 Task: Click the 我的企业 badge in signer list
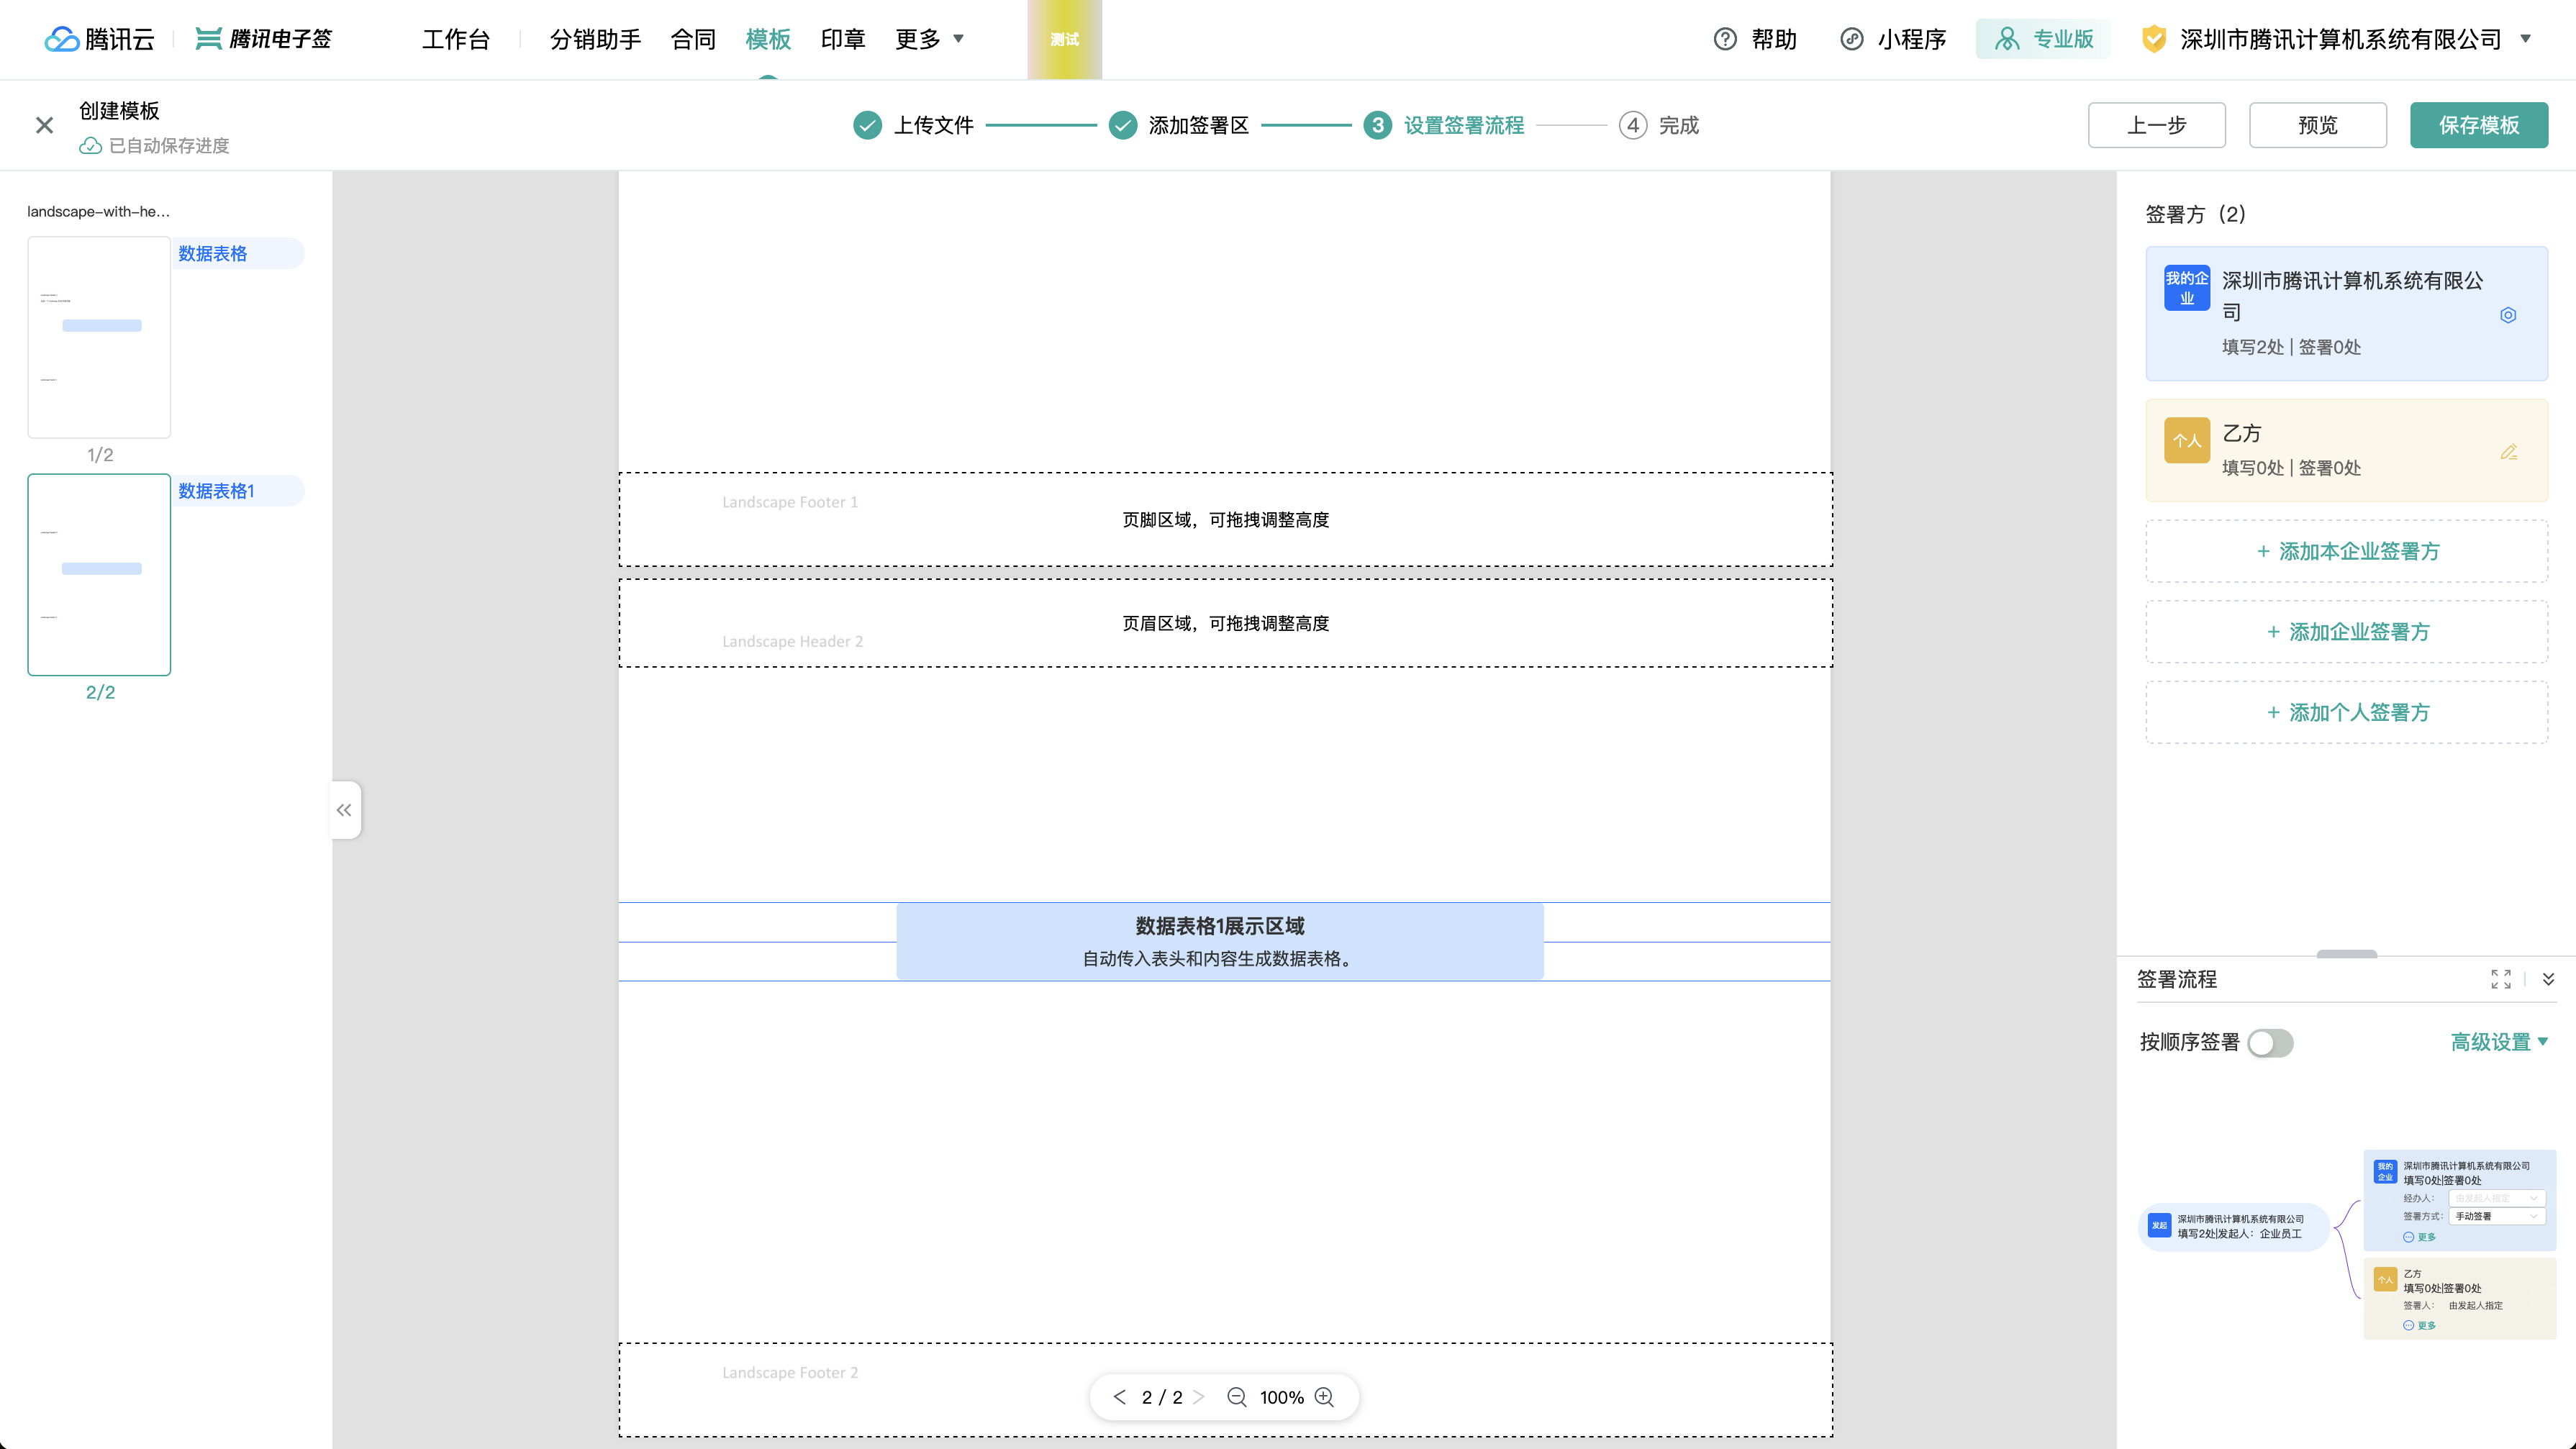[x=2187, y=288]
